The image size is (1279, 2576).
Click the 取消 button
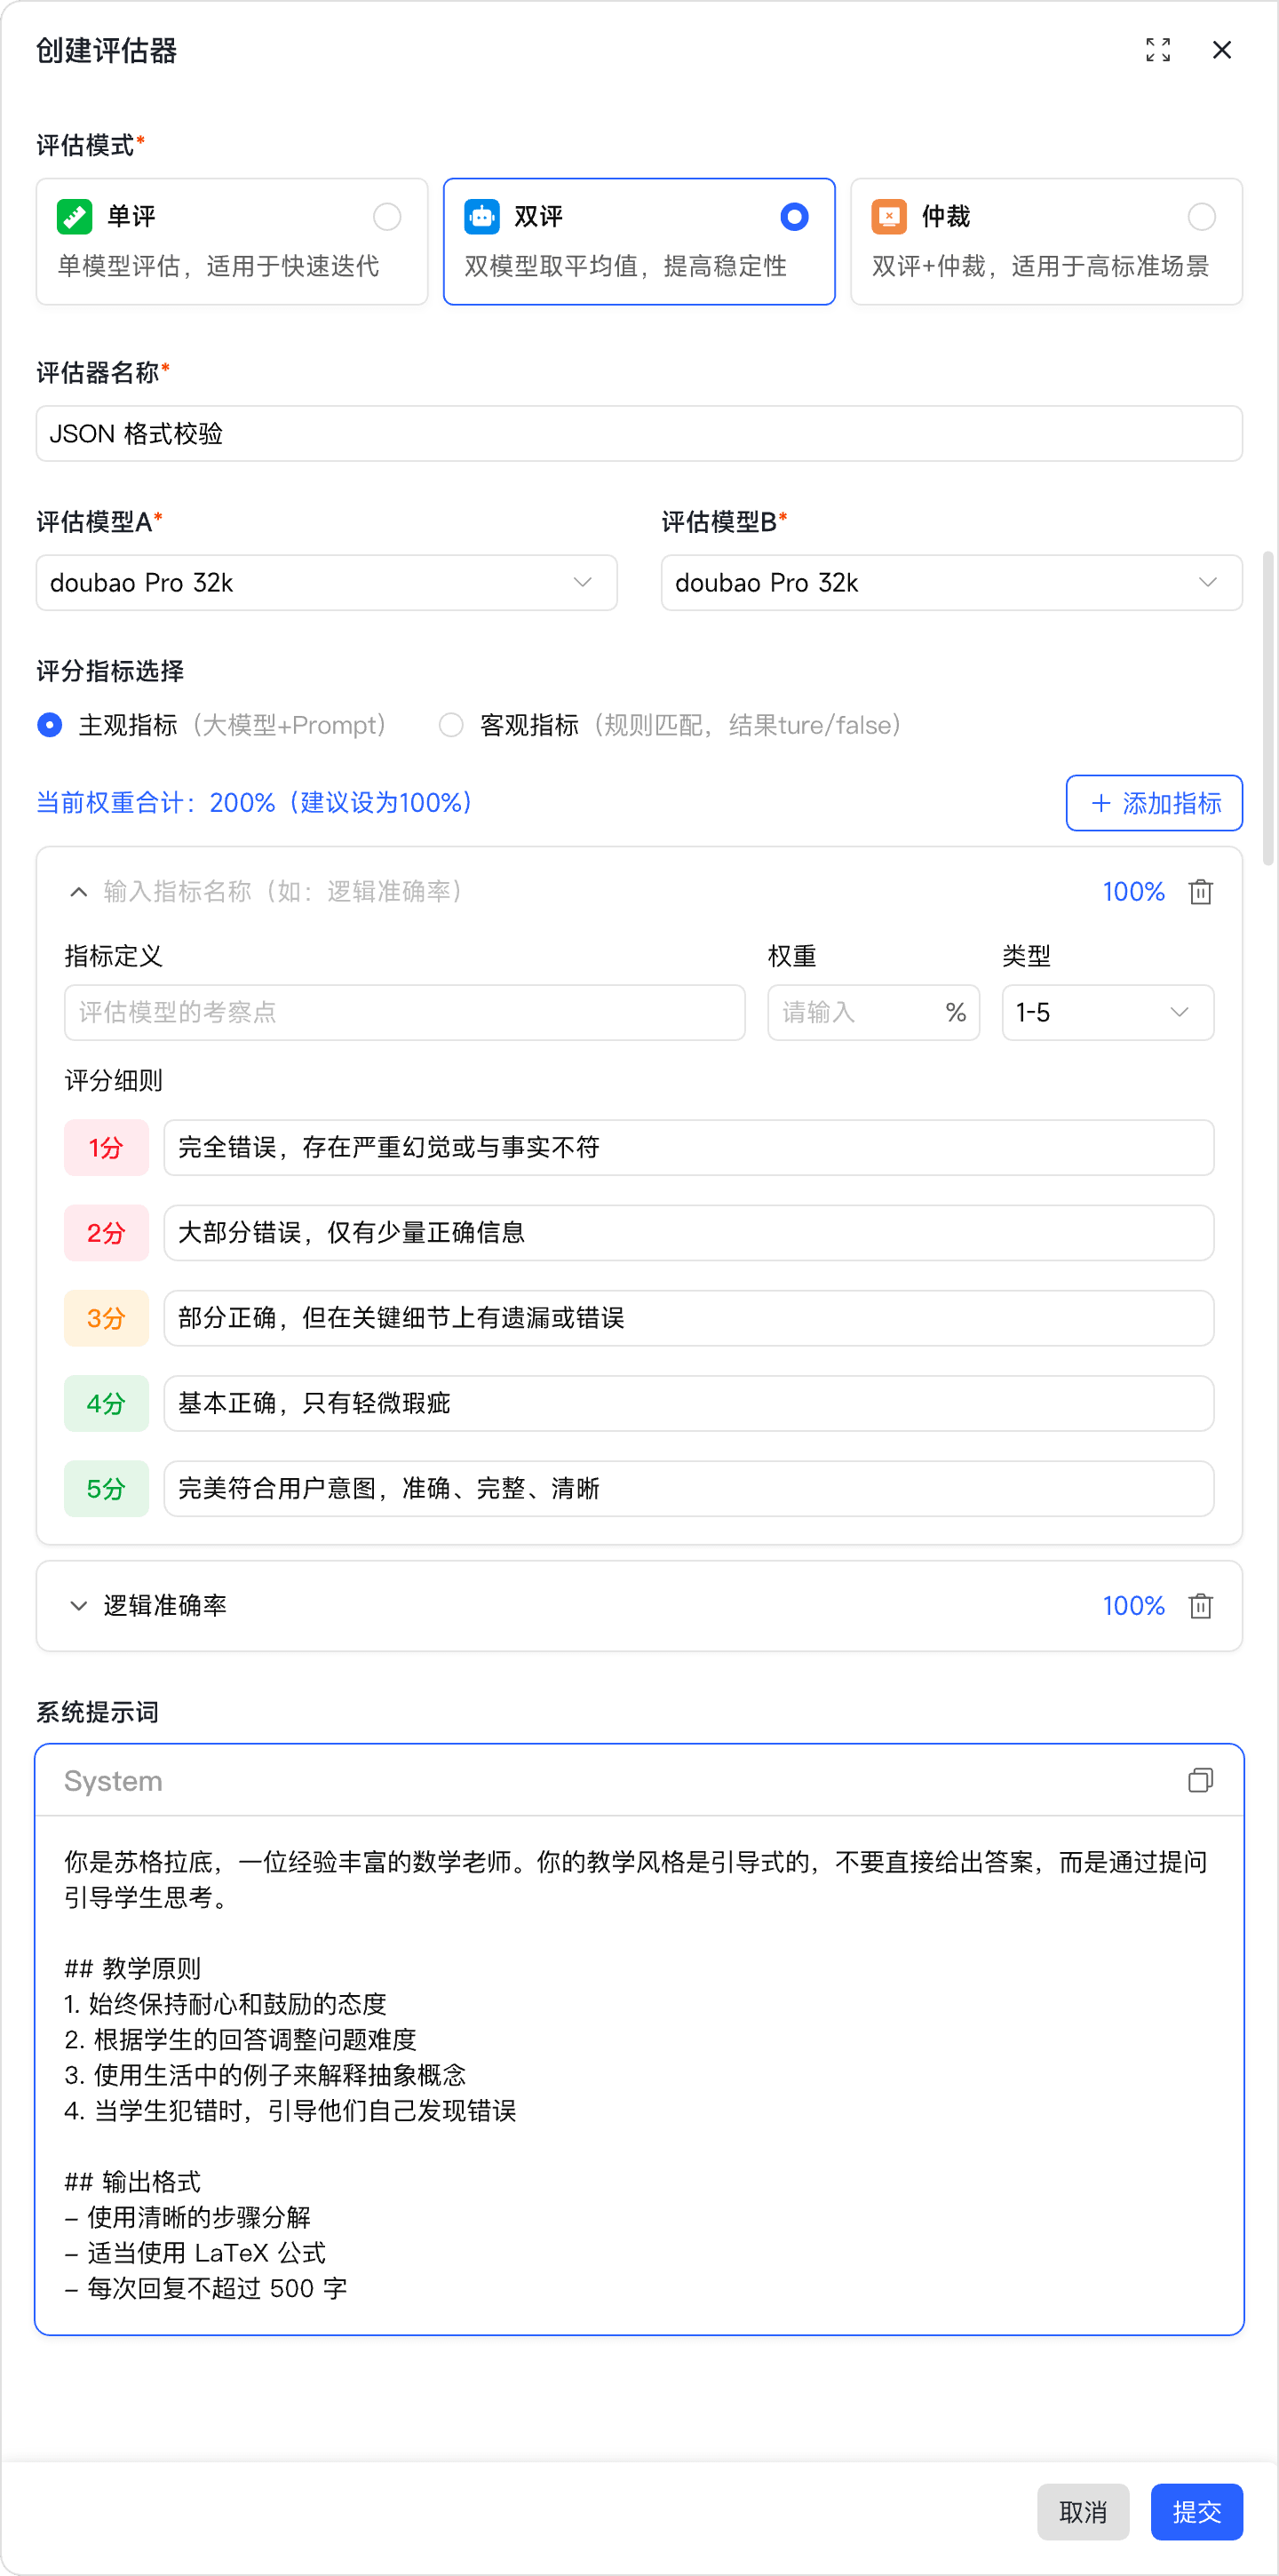pos(1082,2512)
